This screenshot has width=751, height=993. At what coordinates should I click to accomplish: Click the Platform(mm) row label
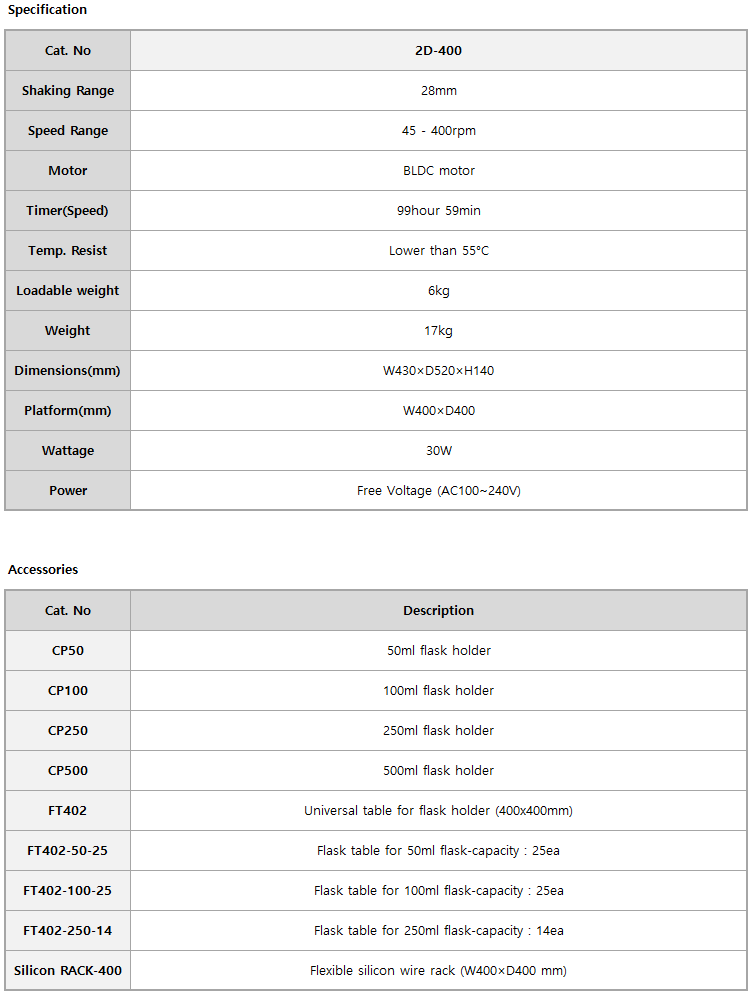68,411
